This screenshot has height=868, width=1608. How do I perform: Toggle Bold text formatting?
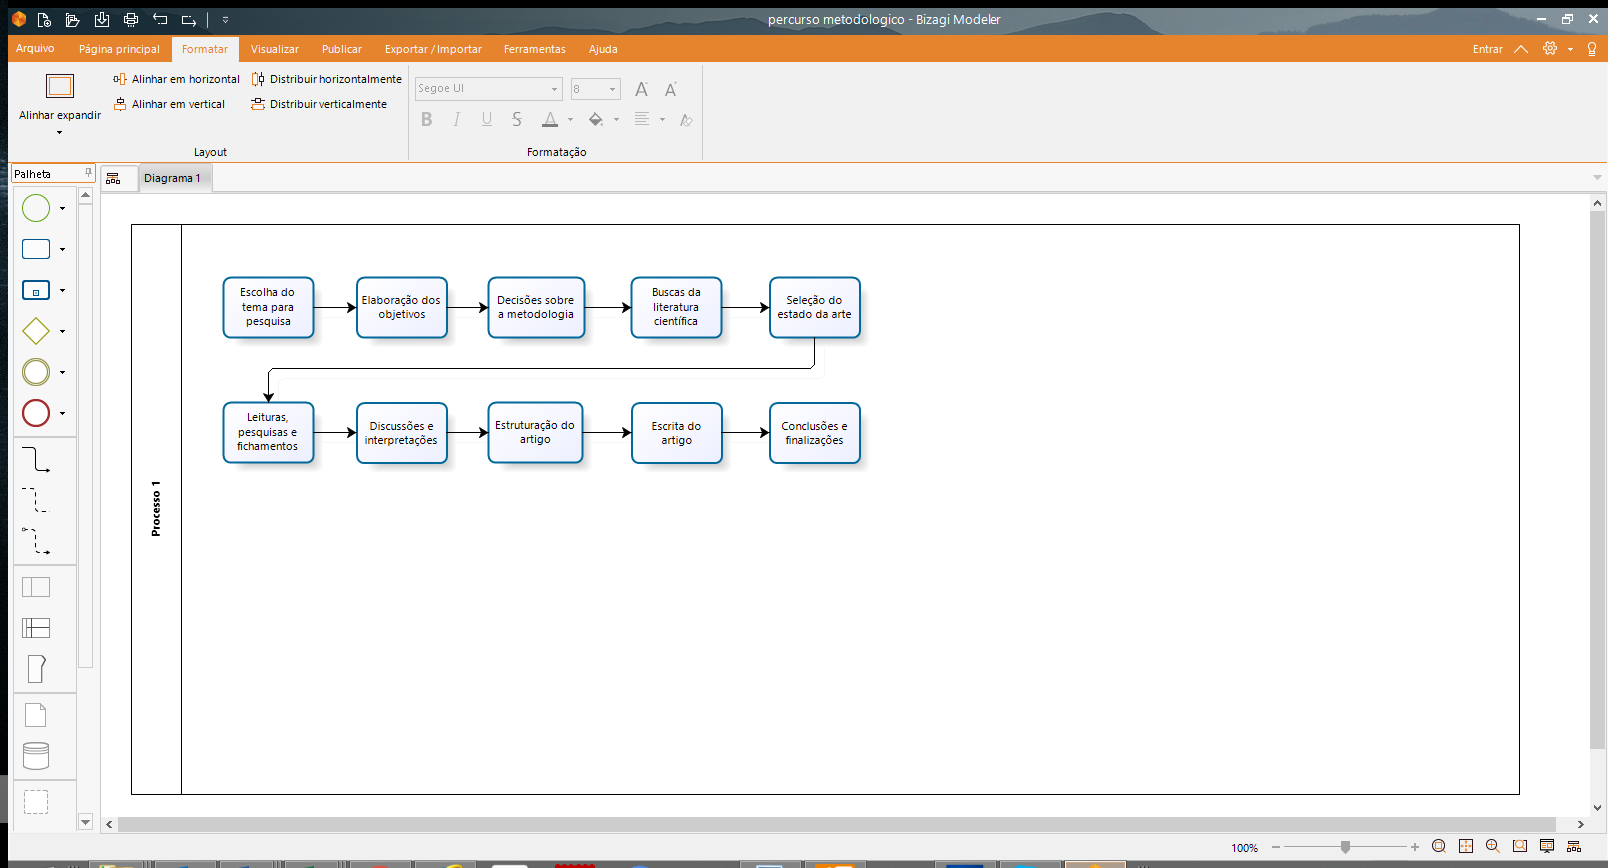[427, 120]
